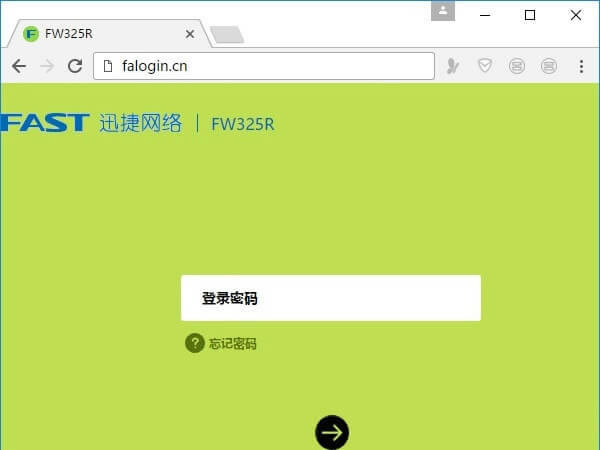The width and height of the screenshot is (600, 450).
Task: Close the FW325R tab
Action: point(190,33)
